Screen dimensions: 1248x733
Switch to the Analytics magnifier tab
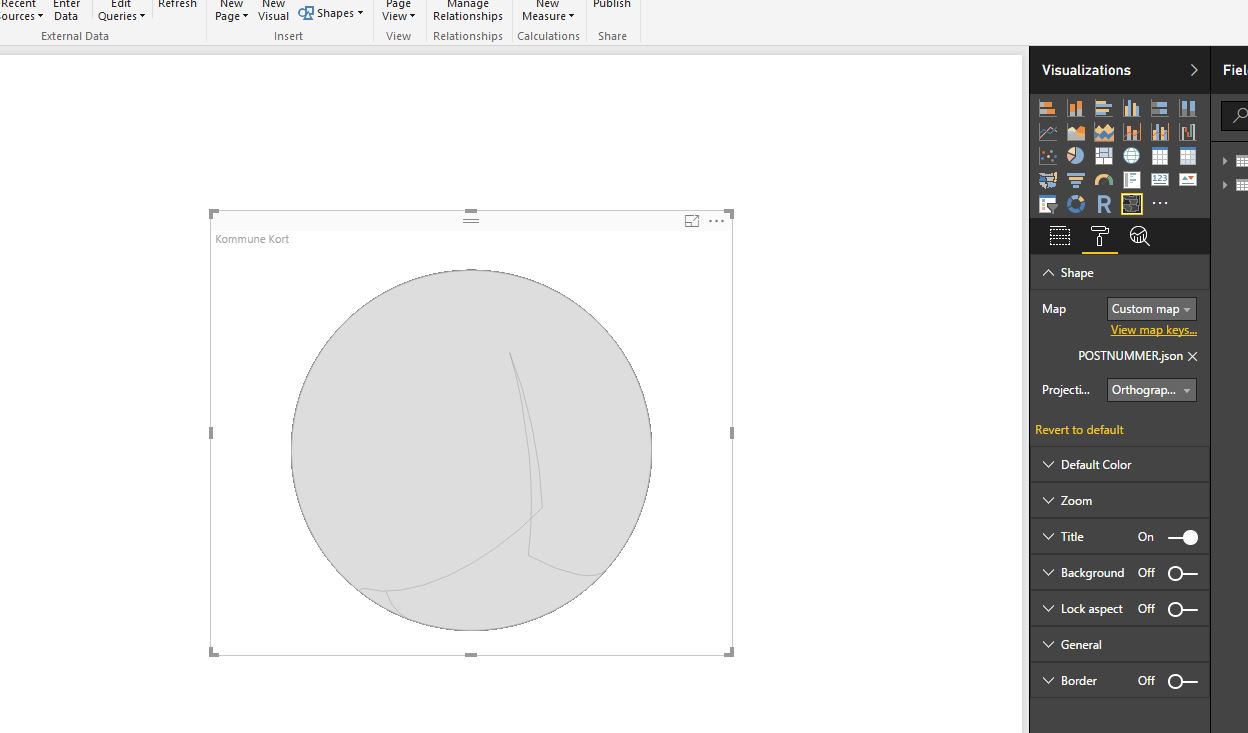[x=1139, y=236]
